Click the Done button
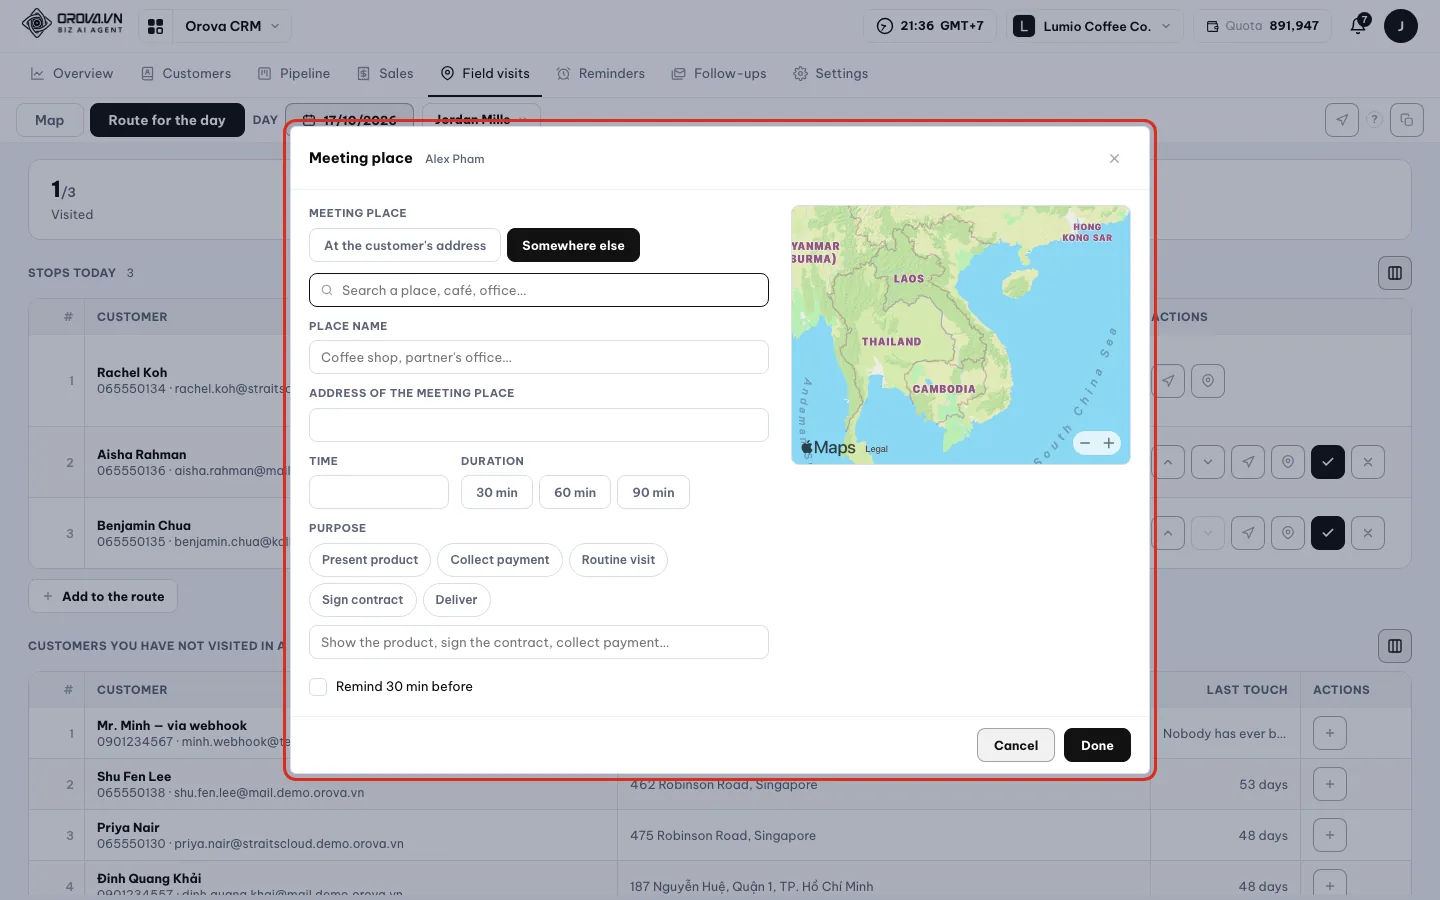1440x900 pixels. 1097,745
